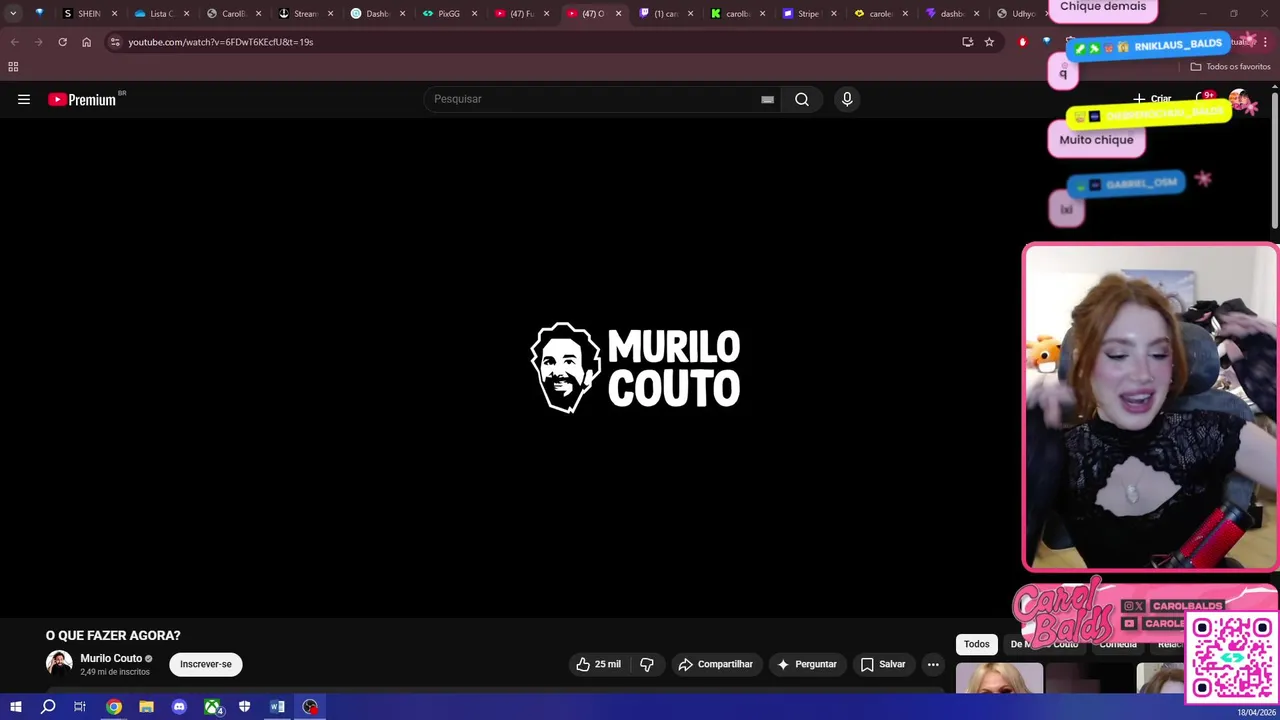This screenshot has height=720, width=1280.
Task: Open the Xbox app from the taskbar
Action: 212,707
